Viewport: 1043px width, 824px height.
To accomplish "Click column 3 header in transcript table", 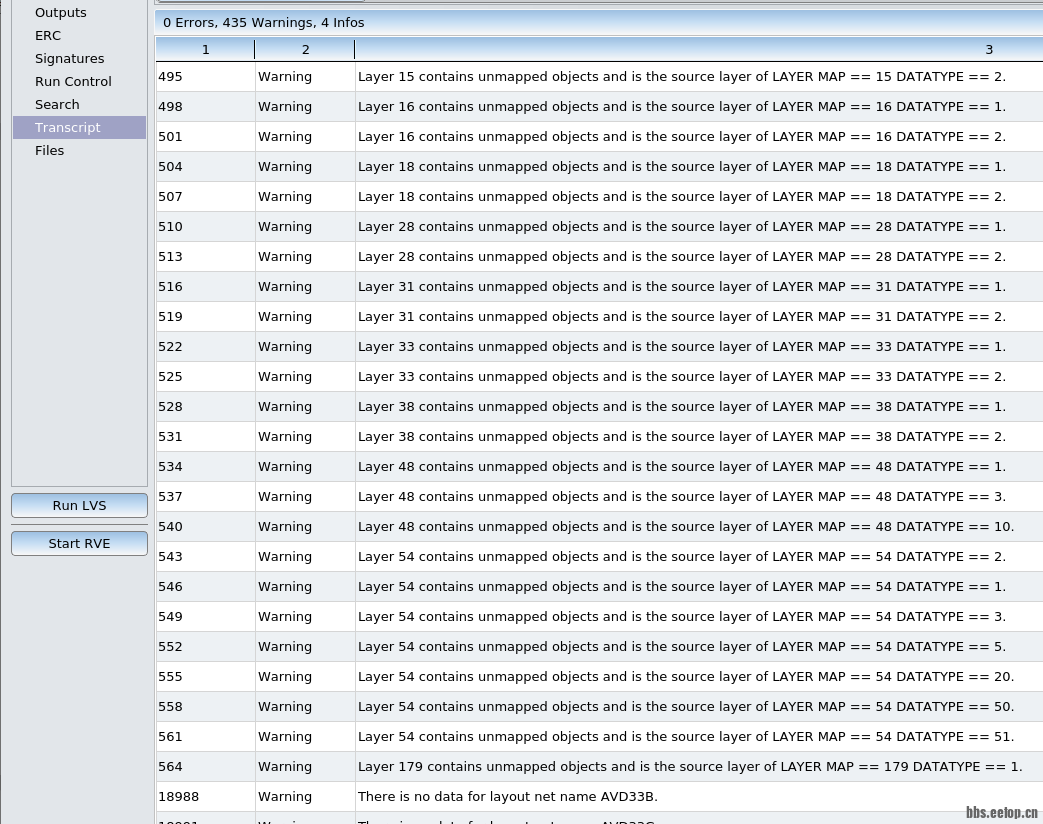I will coord(698,50).
